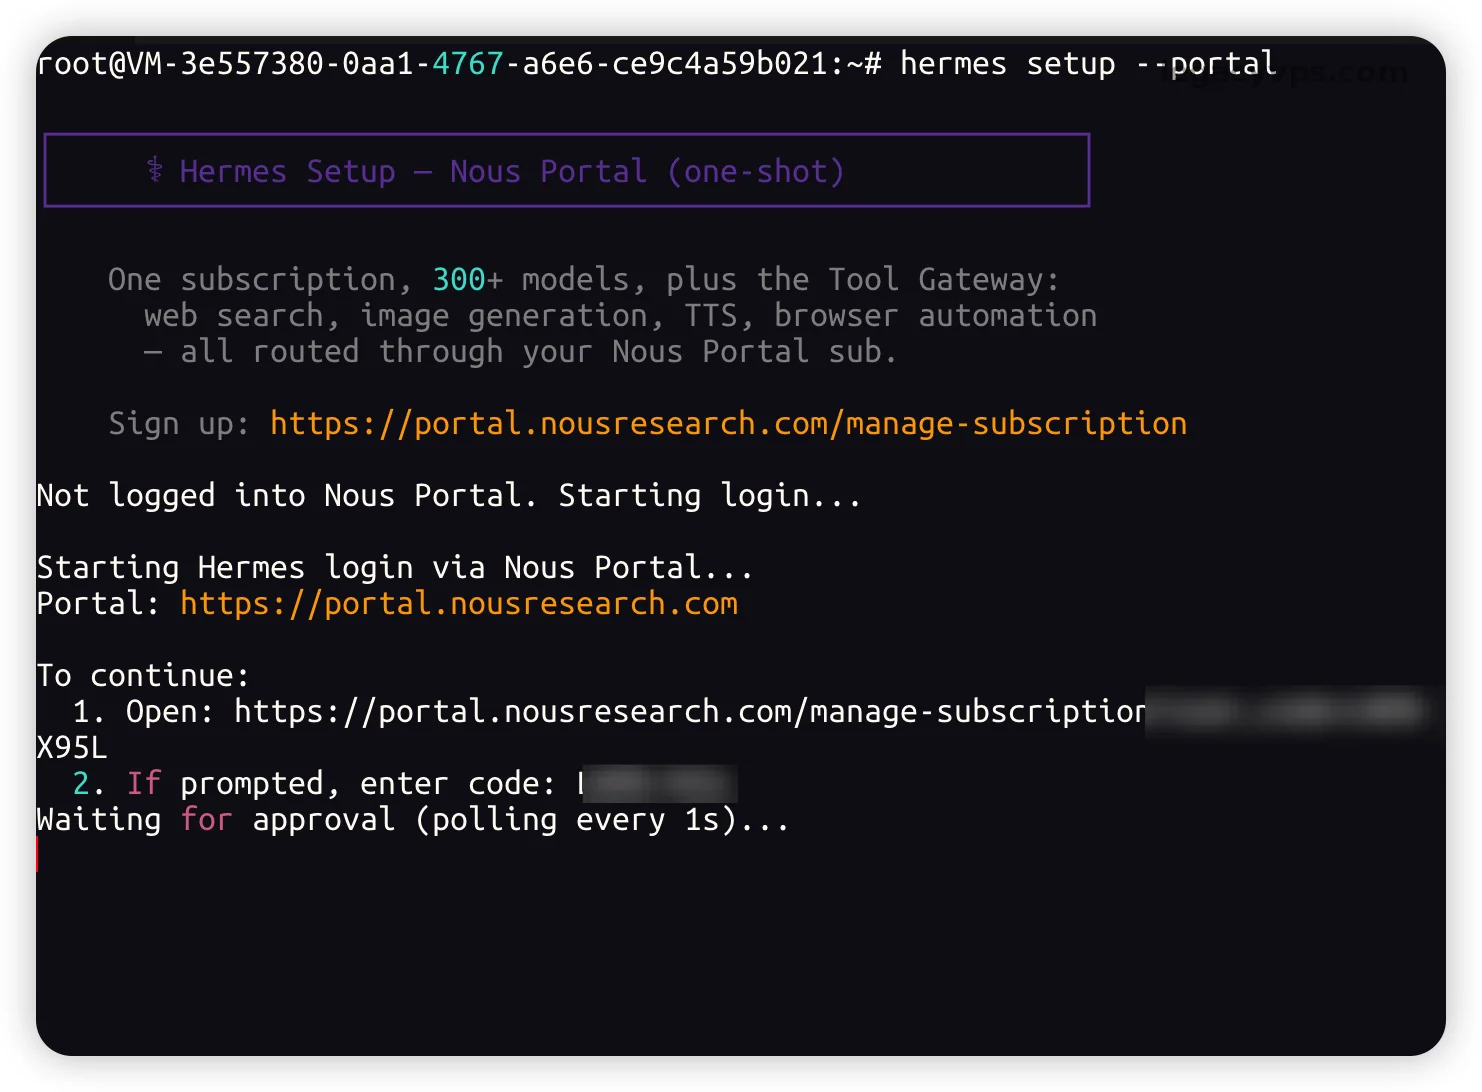Click the X95L wrapped URL suffix

pos(72,747)
